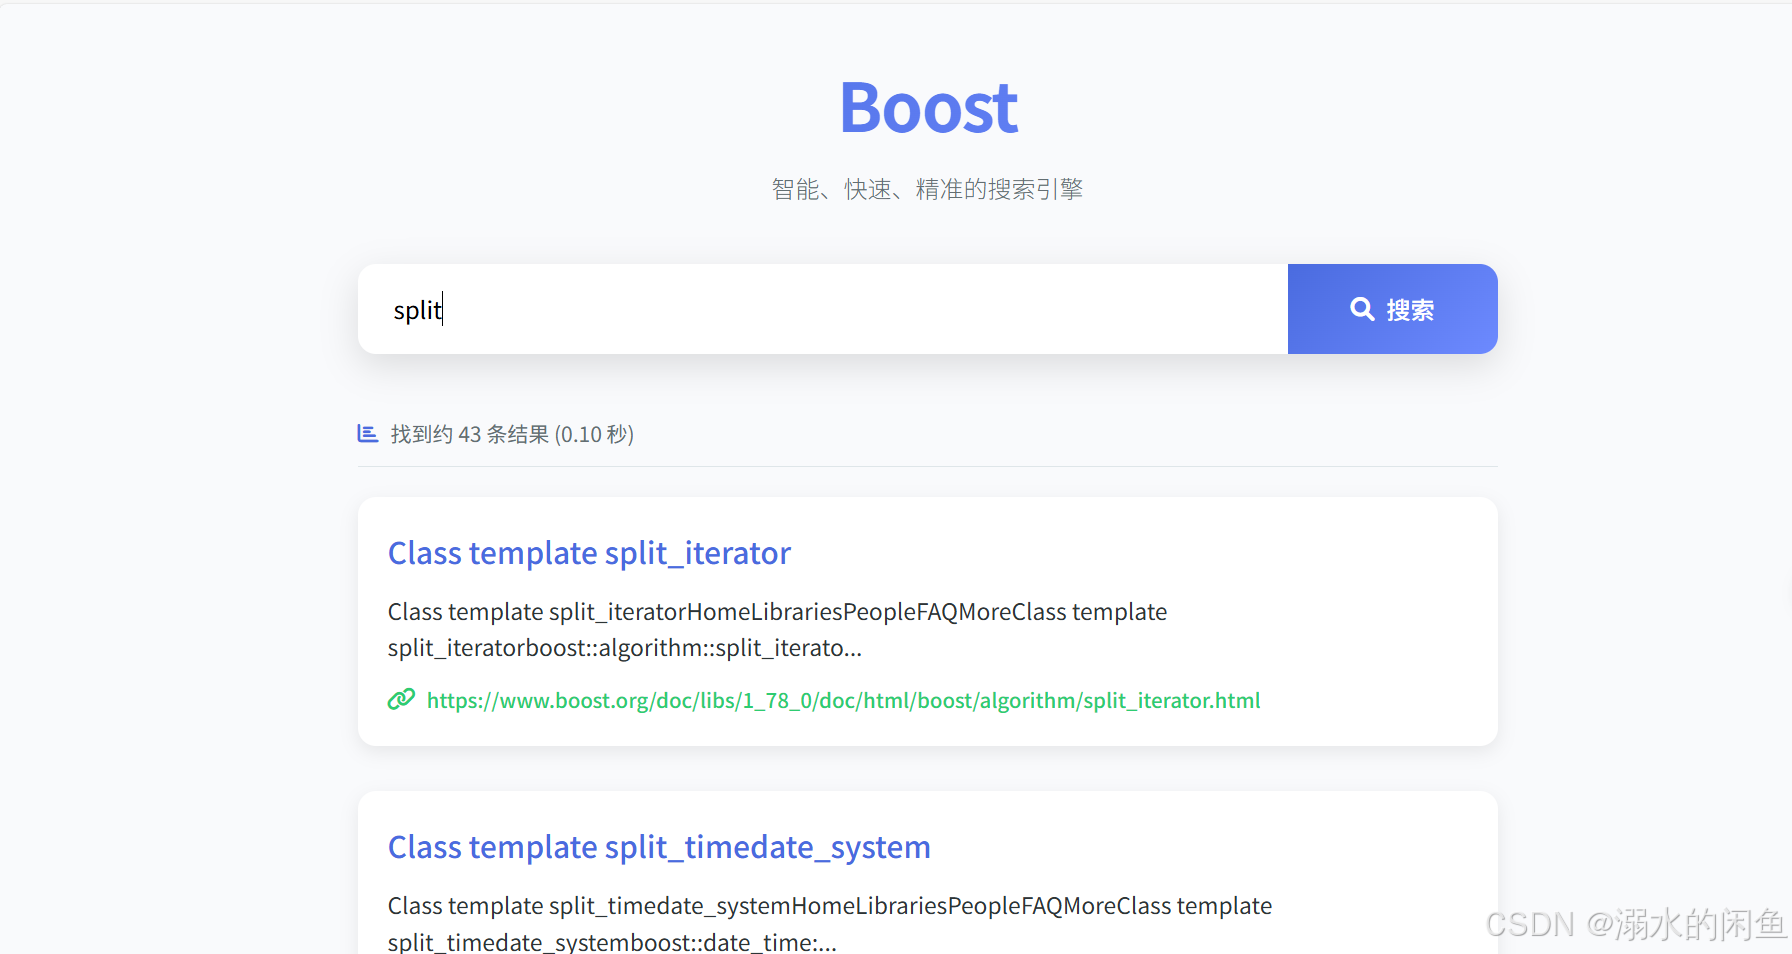Click the results stats icon beside "找到约 43 条结果"
The image size is (1792, 954).
[x=368, y=433]
